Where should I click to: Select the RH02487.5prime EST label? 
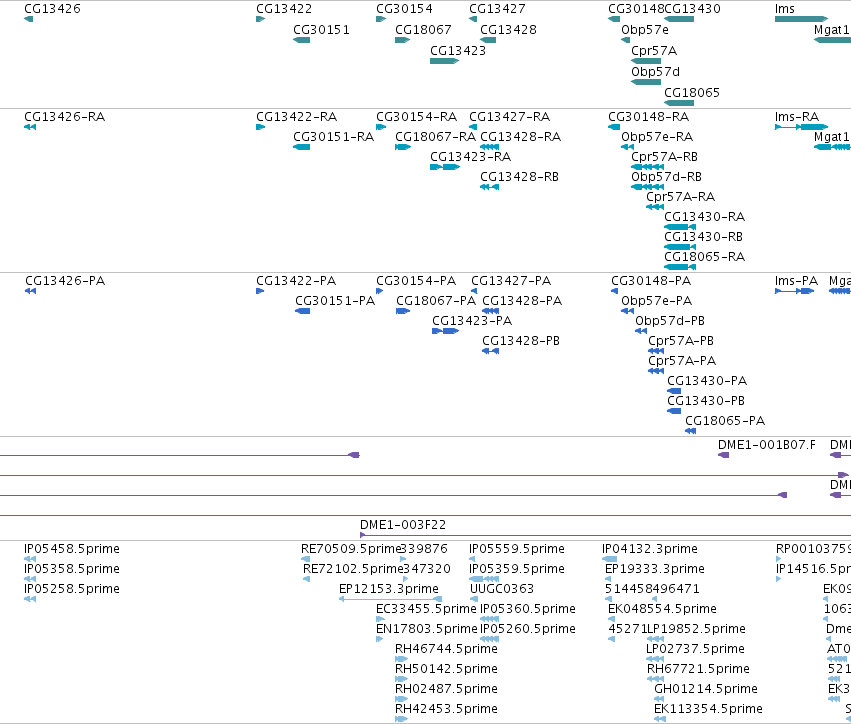coord(446,689)
